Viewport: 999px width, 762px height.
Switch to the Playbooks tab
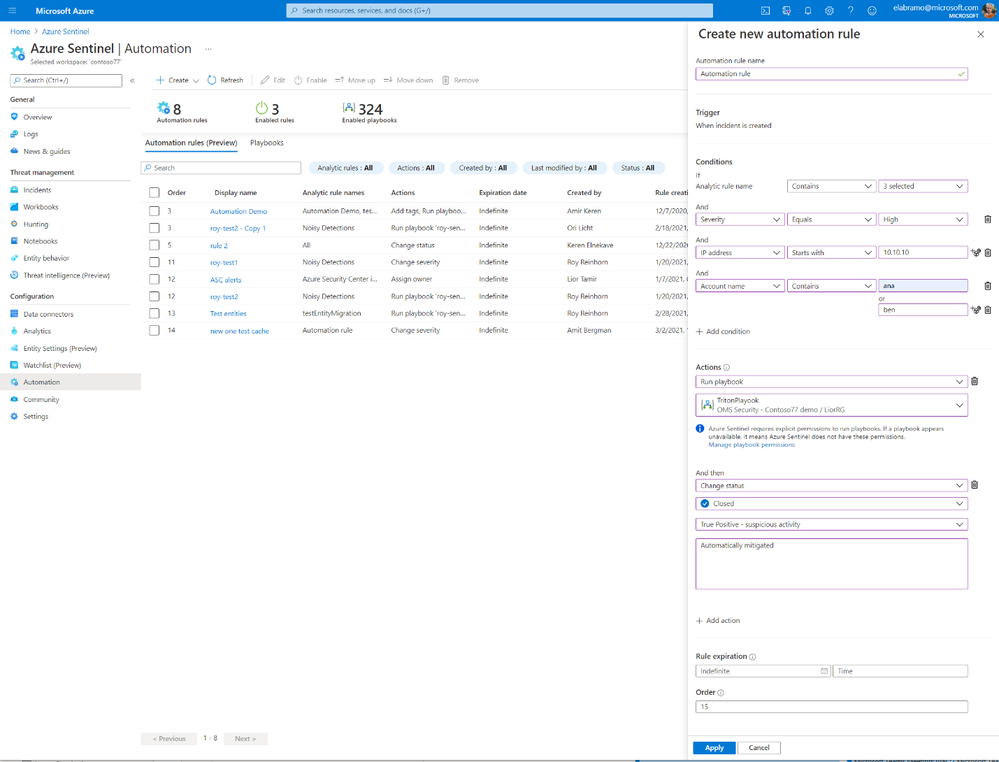tap(267, 143)
